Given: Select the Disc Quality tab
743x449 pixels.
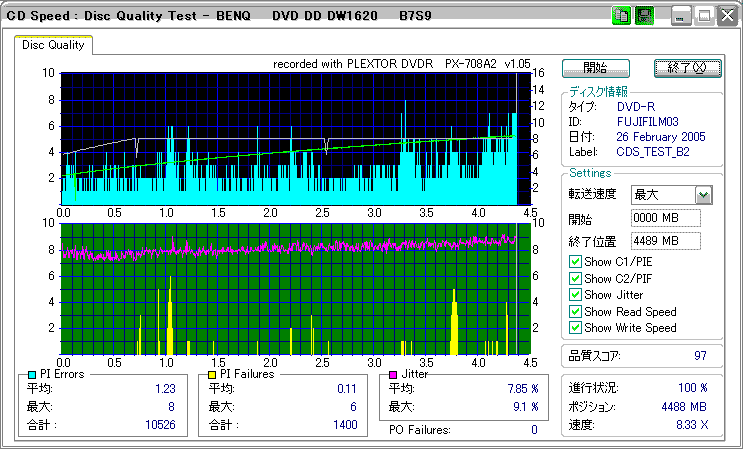Looking at the screenshot, I should click(53, 45).
